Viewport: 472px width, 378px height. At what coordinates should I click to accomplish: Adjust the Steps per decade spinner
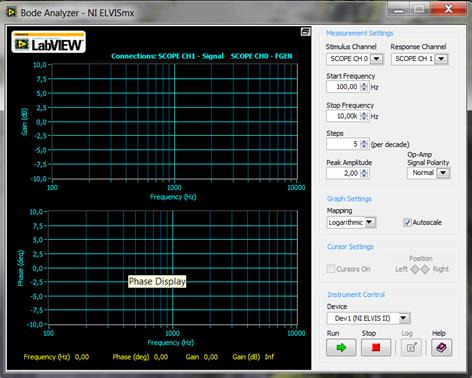(x=364, y=144)
